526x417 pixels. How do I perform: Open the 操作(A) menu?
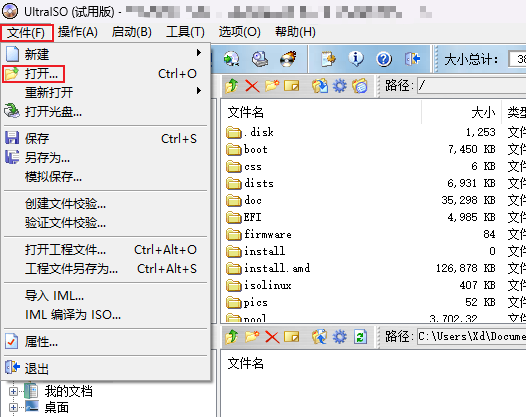point(77,32)
